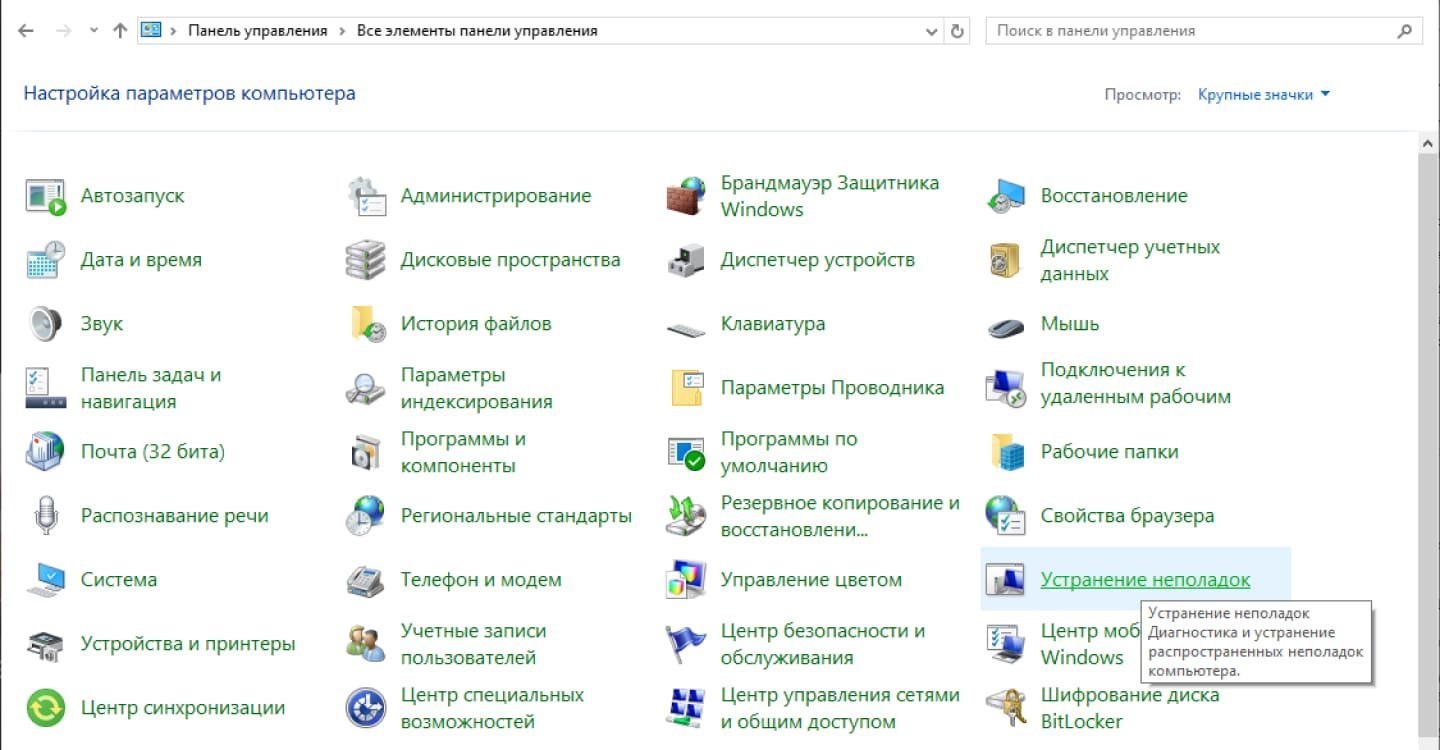1440x750 pixels.
Task: Open Телефон и модем icon
Action: tap(366, 580)
